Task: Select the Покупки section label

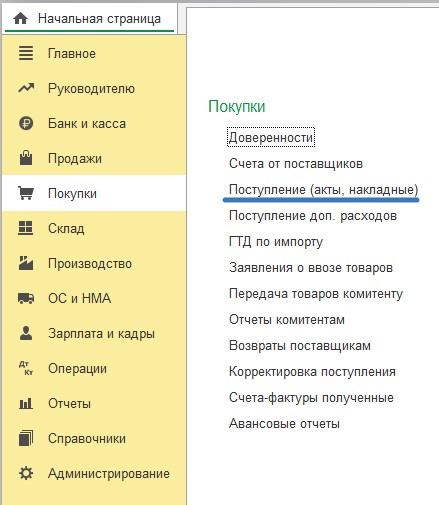Action: click(72, 193)
